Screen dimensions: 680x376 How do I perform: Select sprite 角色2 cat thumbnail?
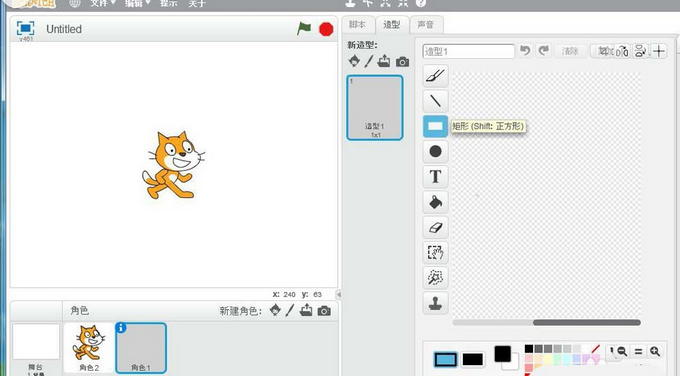click(x=89, y=348)
